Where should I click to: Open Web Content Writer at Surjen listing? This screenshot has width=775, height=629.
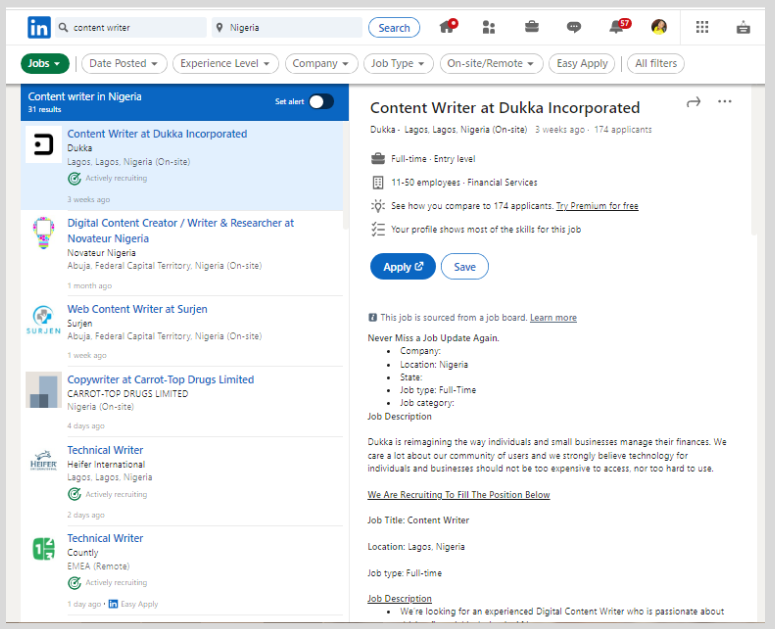tap(137, 309)
